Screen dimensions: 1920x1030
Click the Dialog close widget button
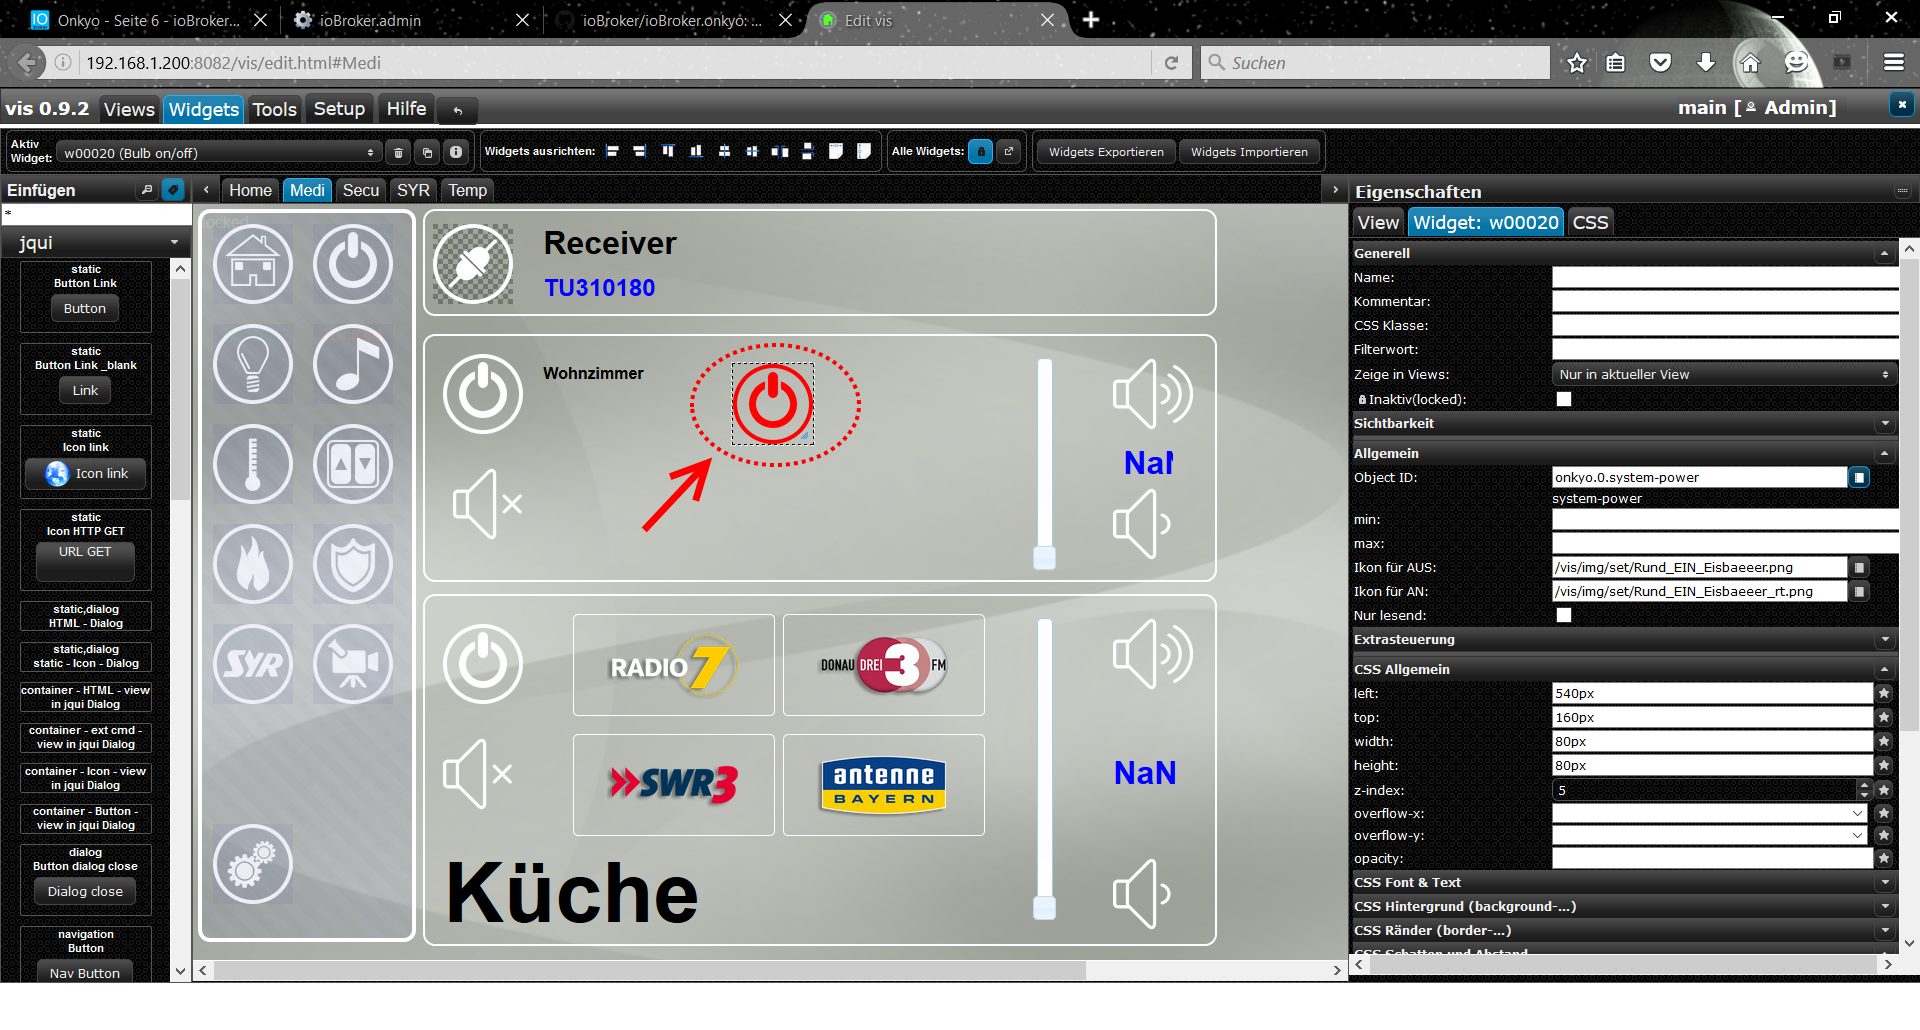(85, 891)
